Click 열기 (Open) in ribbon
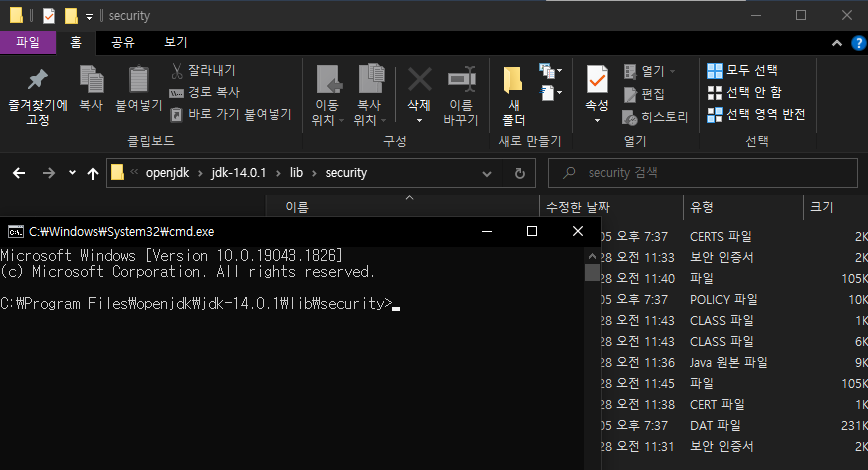Screen dimensions: 868x470 [649, 71]
